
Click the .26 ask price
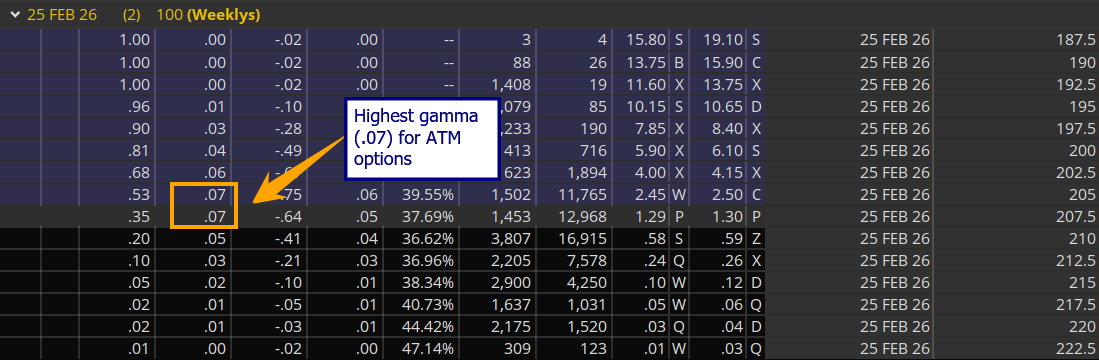pyautogui.click(x=732, y=261)
